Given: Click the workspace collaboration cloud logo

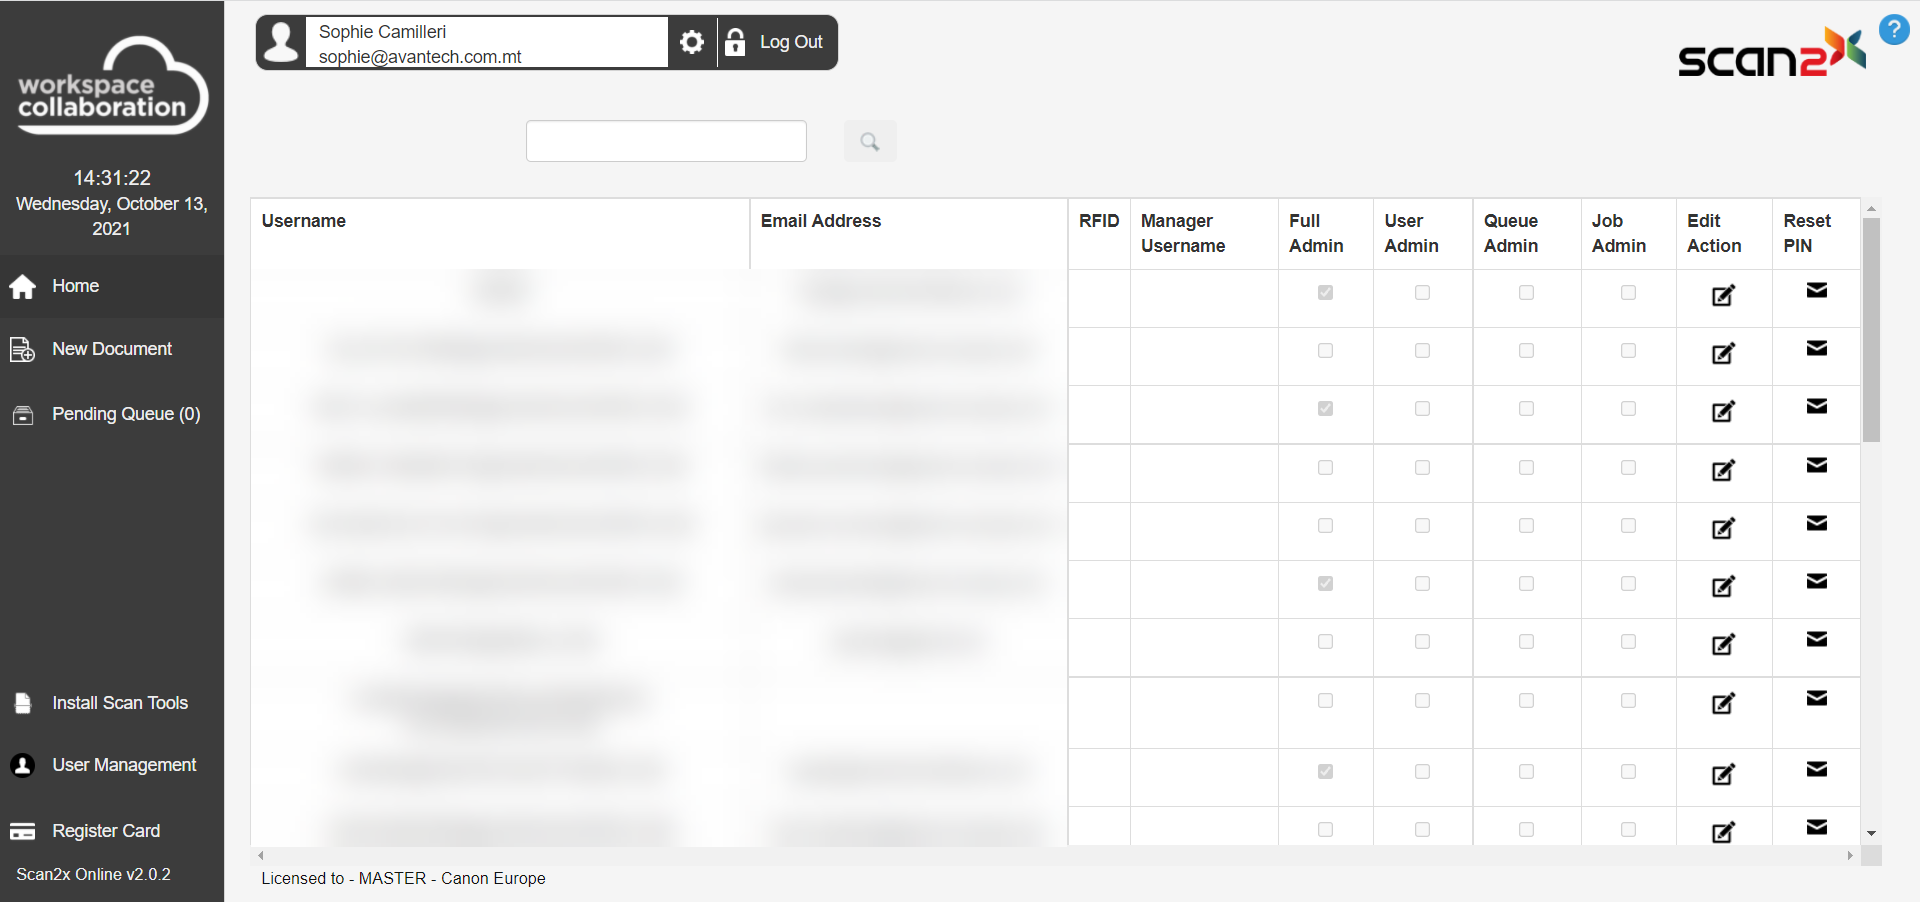Looking at the screenshot, I should 112,87.
